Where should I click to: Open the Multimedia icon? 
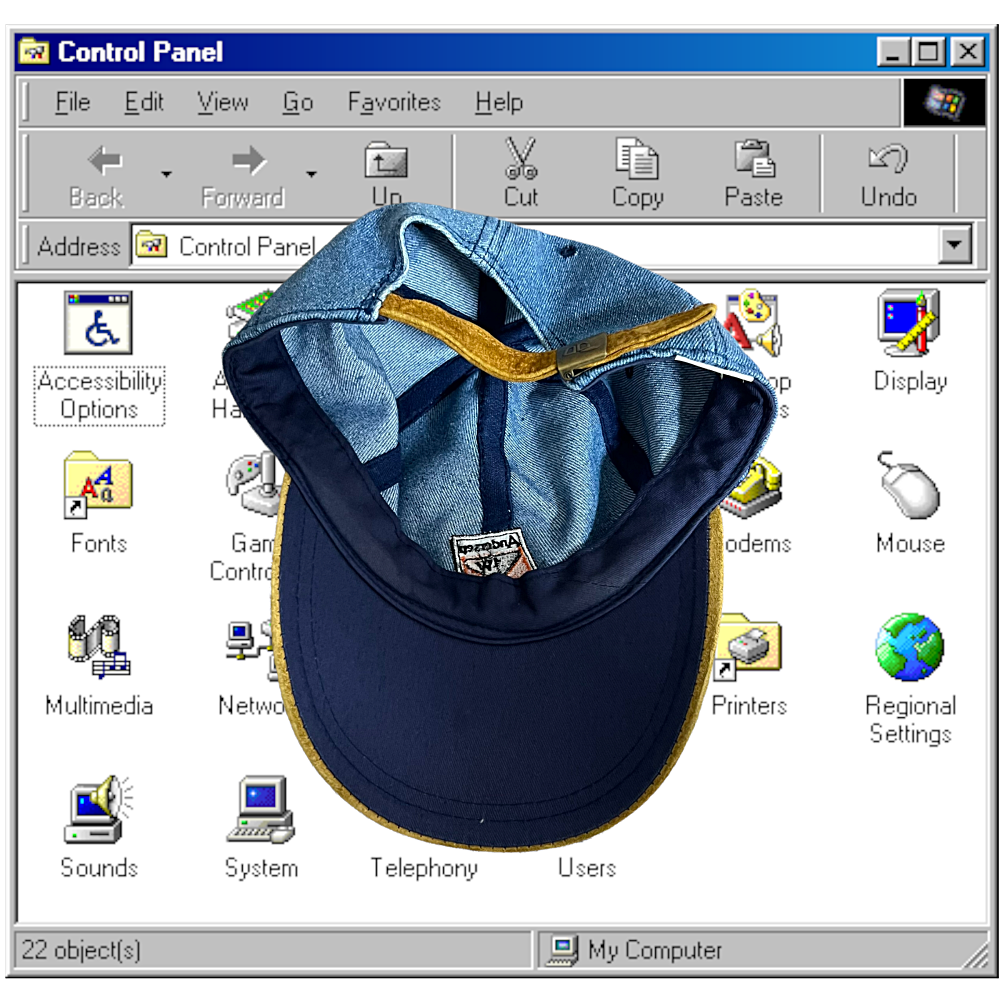pyautogui.click(x=98, y=648)
